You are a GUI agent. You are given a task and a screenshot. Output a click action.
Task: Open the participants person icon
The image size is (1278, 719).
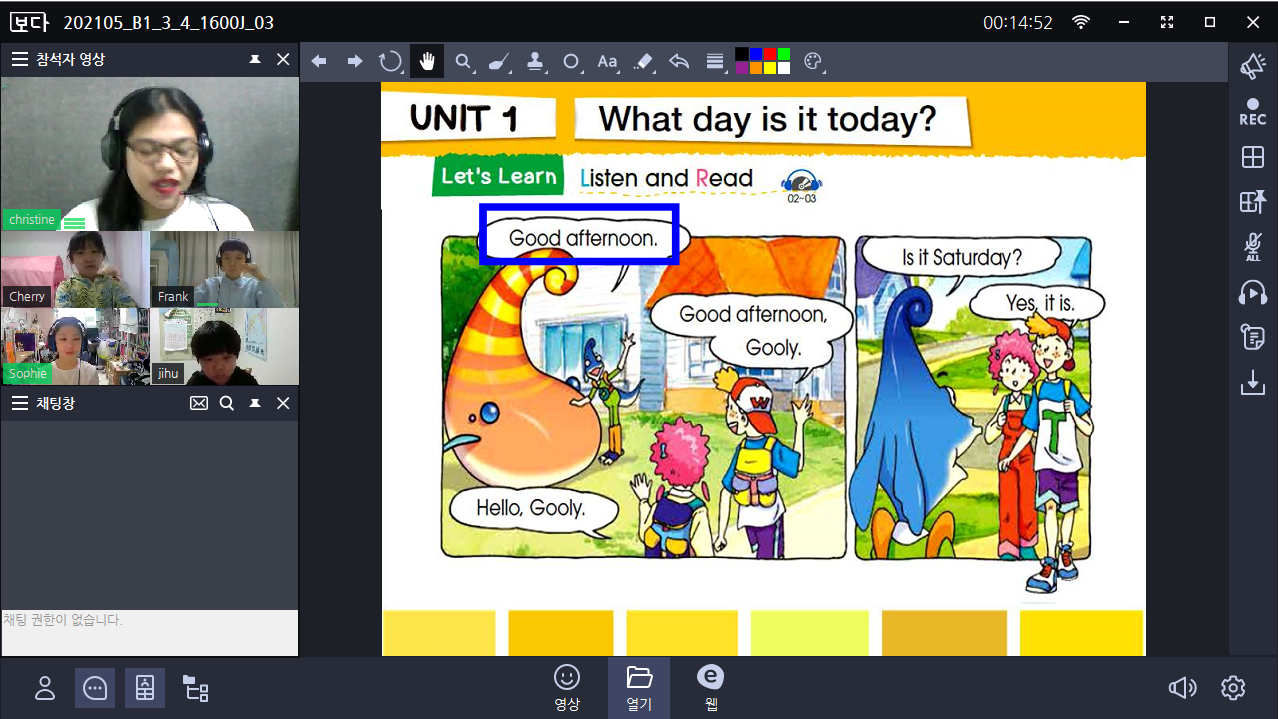point(45,688)
